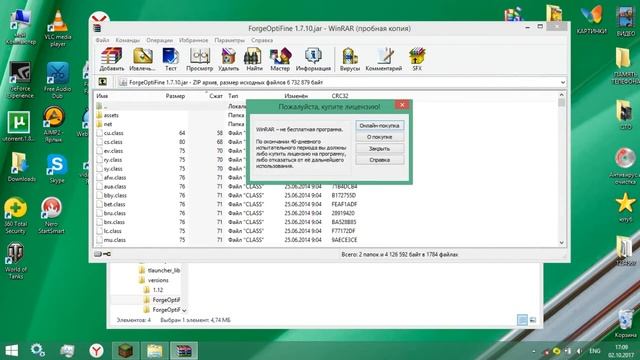
Task: Switch Explorer to large icons view
Action: pyautogui.click(x=533, y=320)
